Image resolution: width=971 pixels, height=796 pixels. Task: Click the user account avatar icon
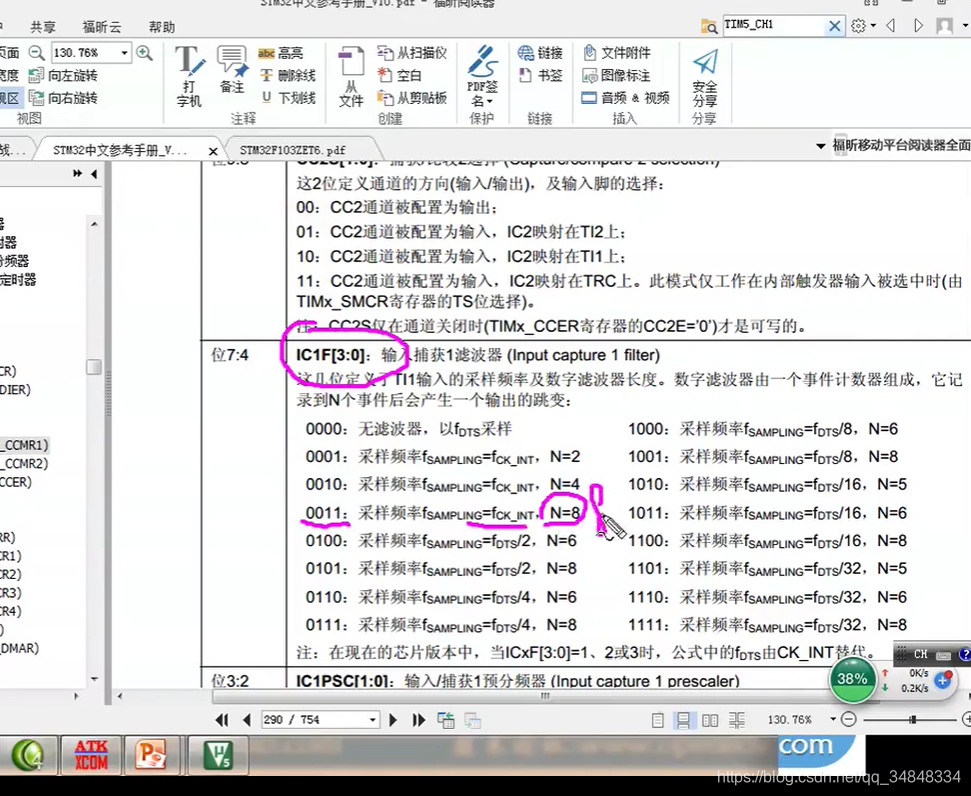[944, 26]
